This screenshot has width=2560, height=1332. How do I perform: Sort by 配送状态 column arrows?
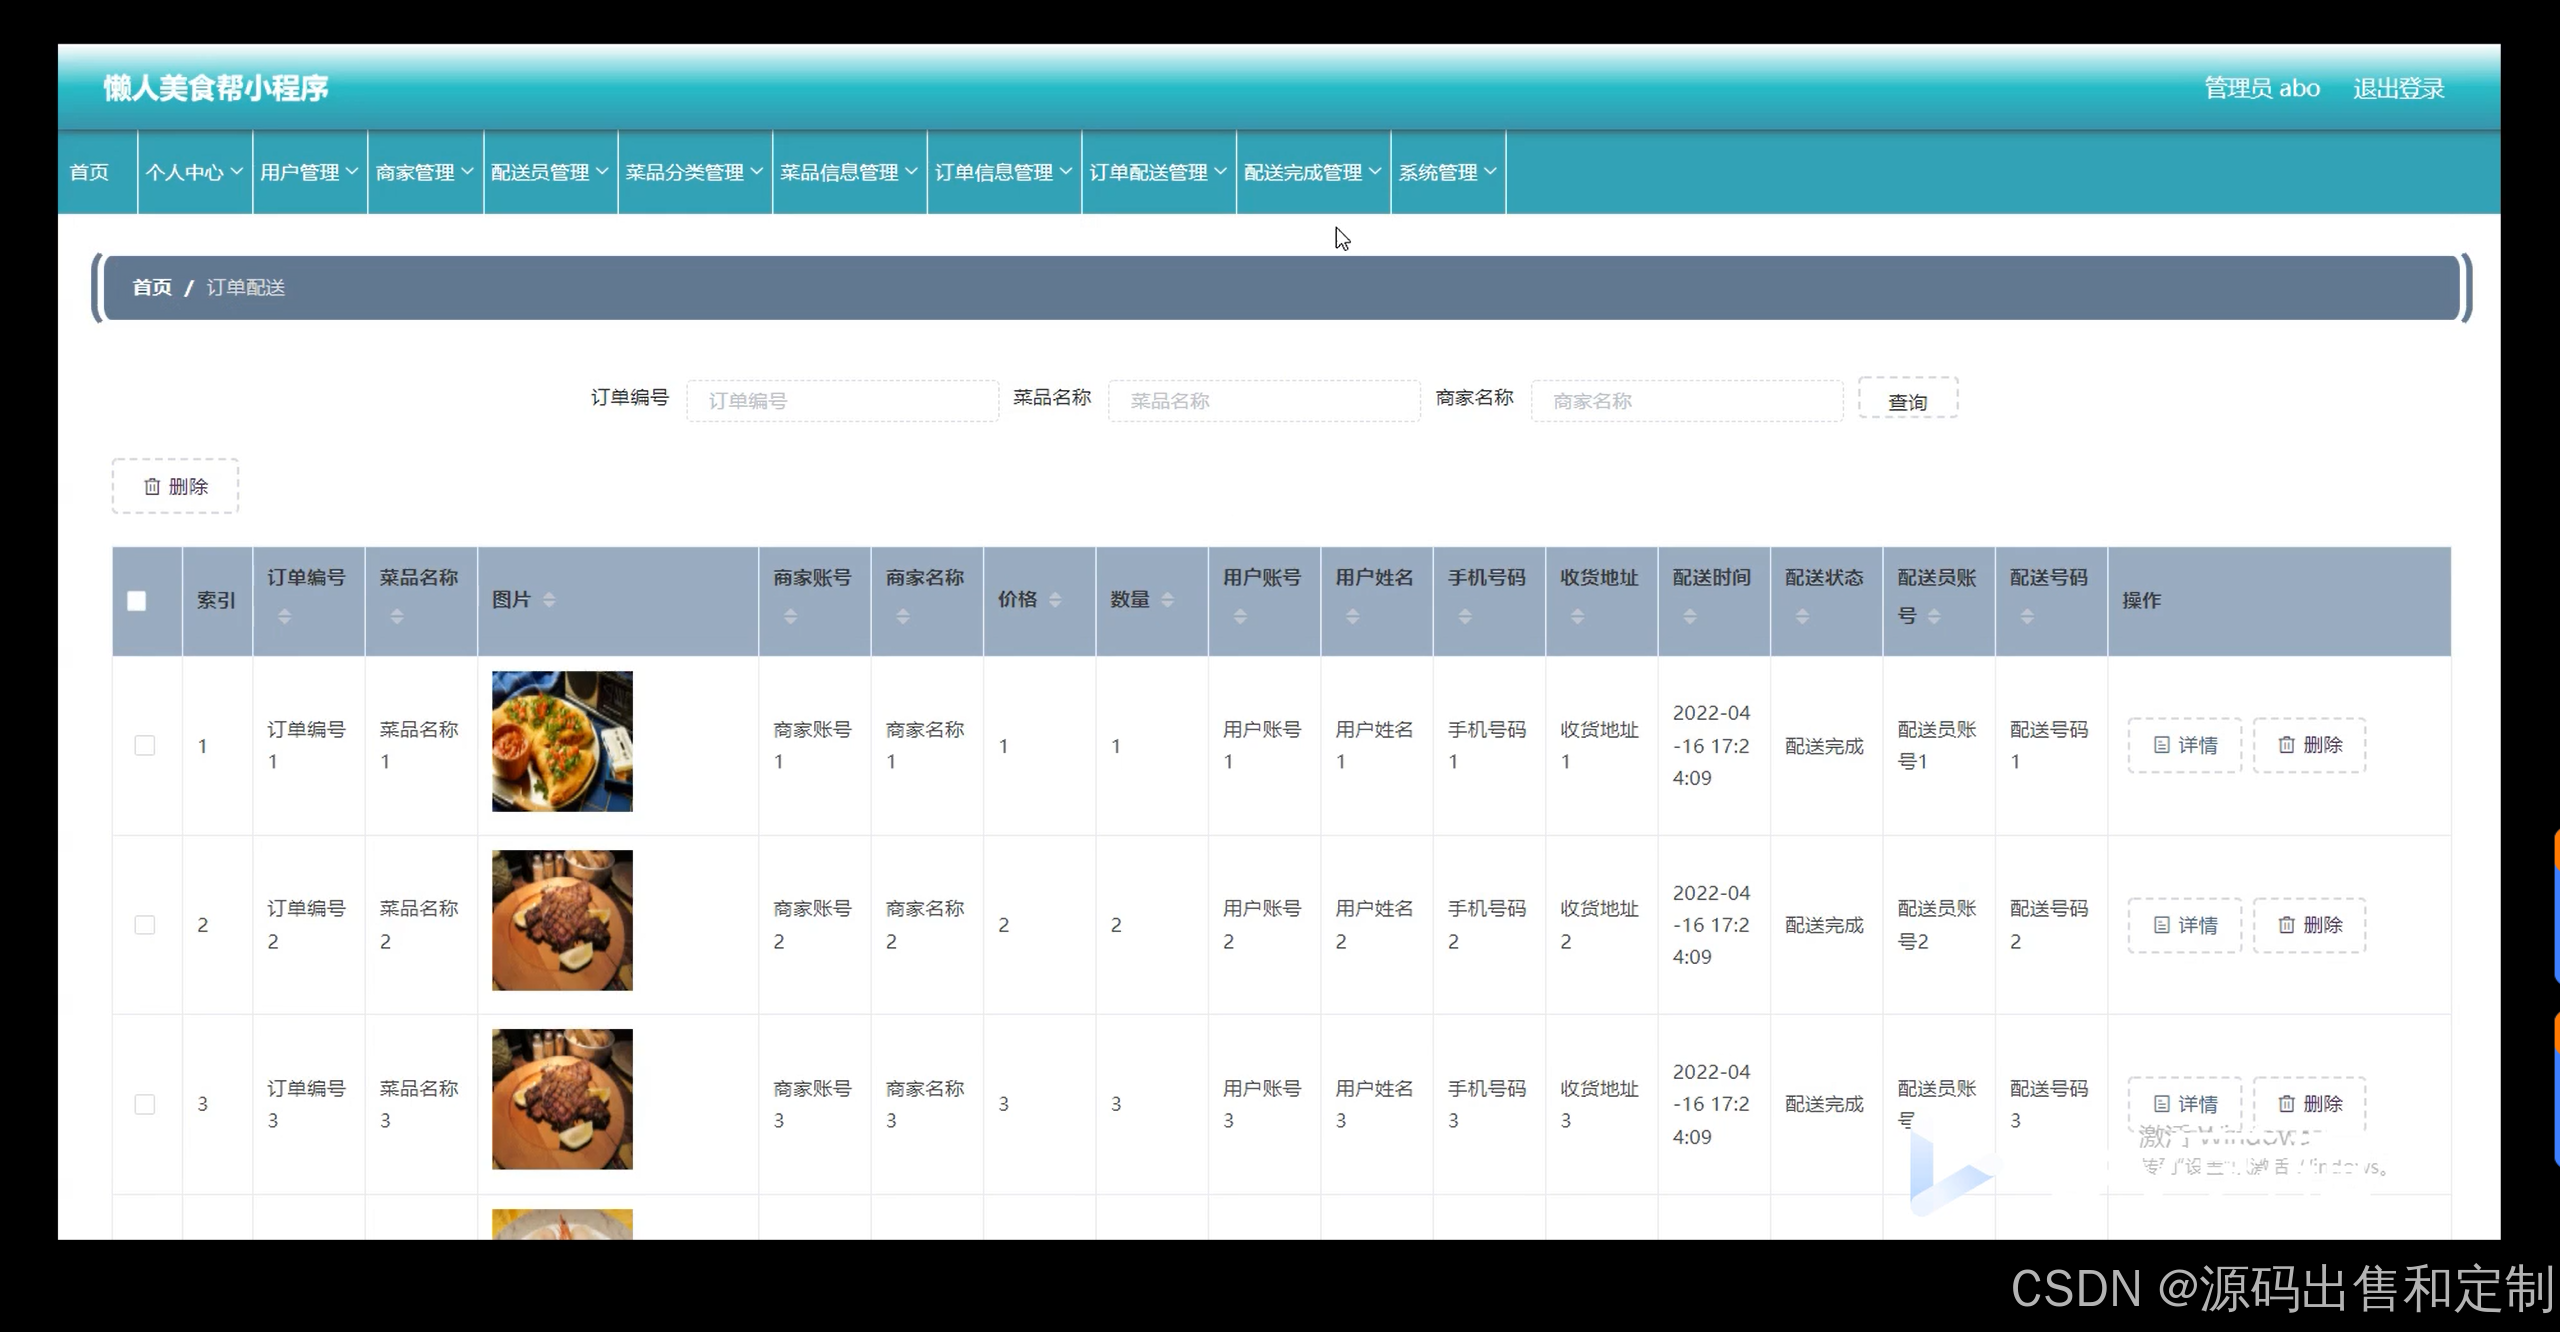pos(1802,617)
